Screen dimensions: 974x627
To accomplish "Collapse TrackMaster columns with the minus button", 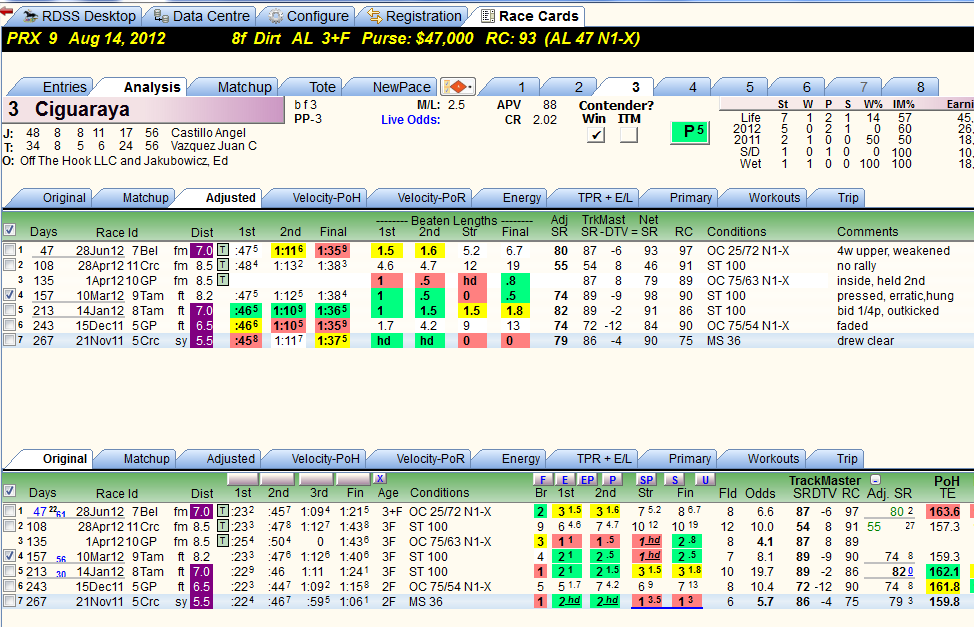I will [875, 480].
